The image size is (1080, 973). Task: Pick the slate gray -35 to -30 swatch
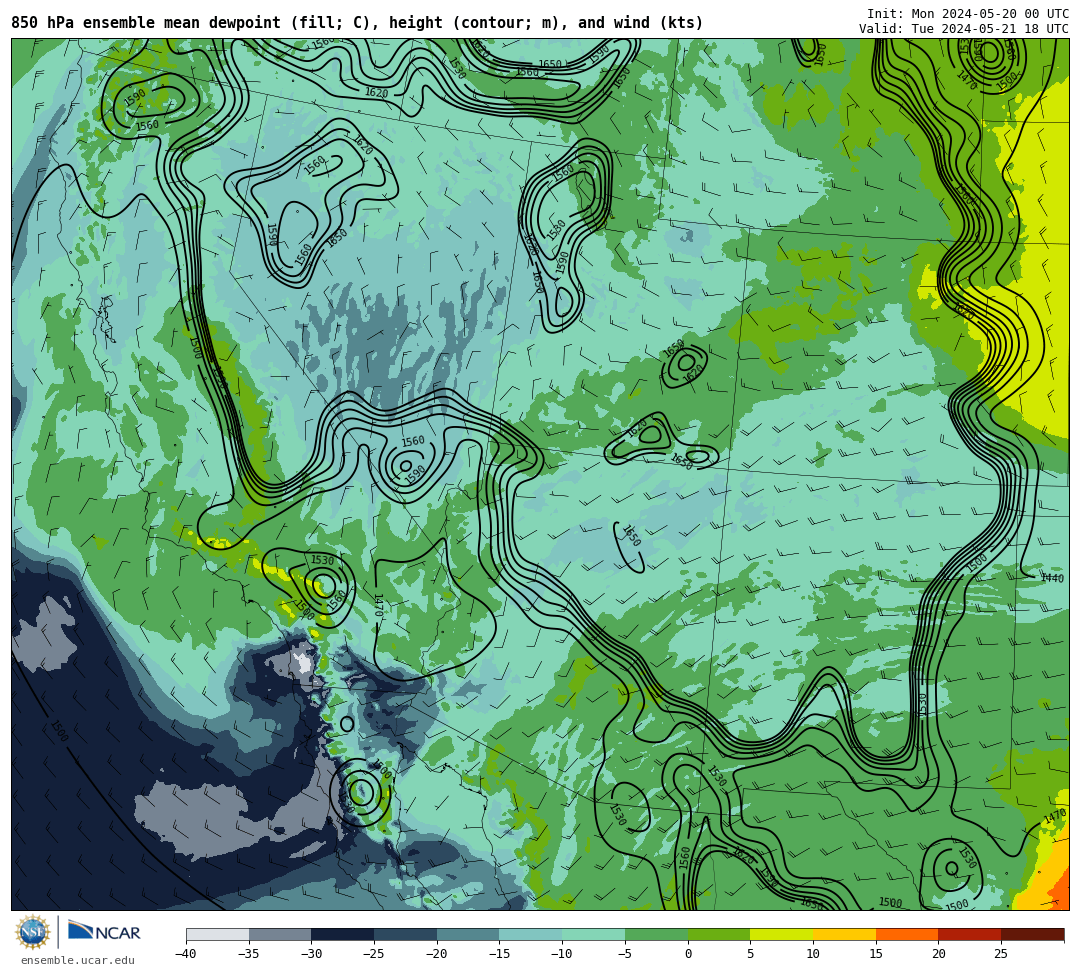click(x=280, y=934)
